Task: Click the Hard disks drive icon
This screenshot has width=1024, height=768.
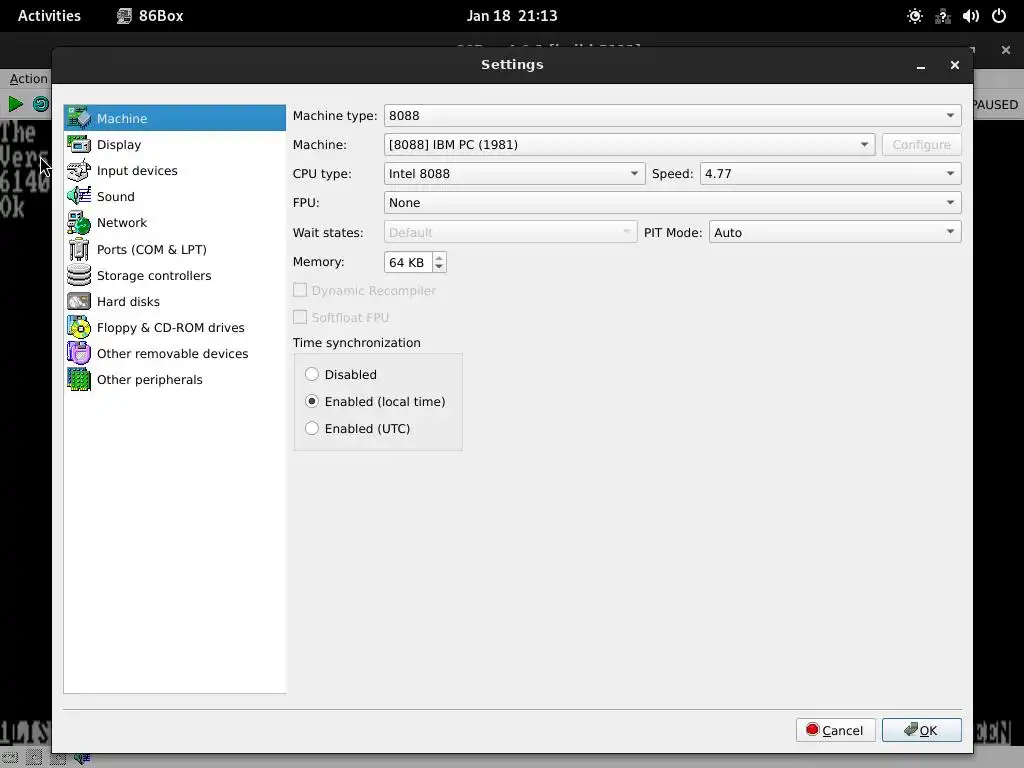Action: click(x=79, y=301)
